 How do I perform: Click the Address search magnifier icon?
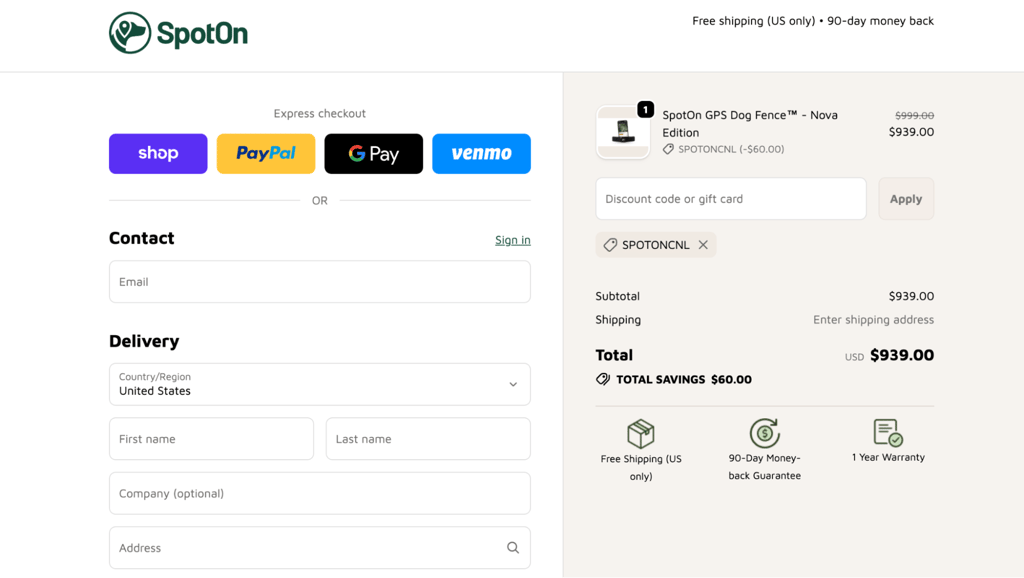click(513, 547)
